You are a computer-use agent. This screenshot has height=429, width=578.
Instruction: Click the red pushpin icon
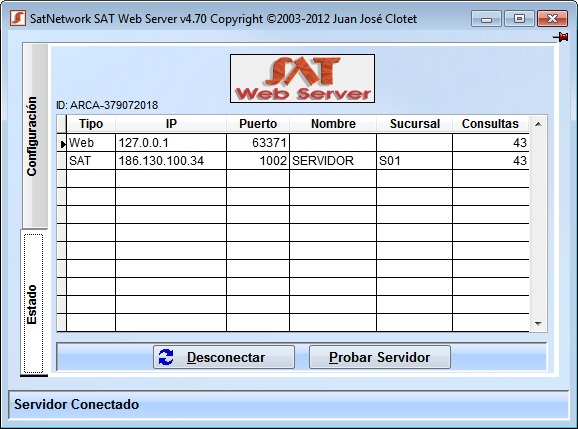coord(561,37)
